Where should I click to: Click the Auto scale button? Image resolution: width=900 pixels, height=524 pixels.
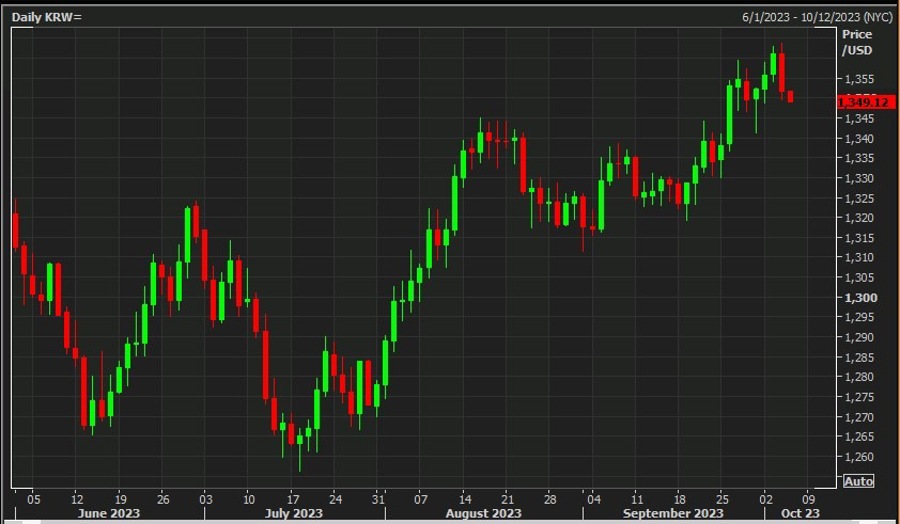pyautogui.click(x=859, y=481)
